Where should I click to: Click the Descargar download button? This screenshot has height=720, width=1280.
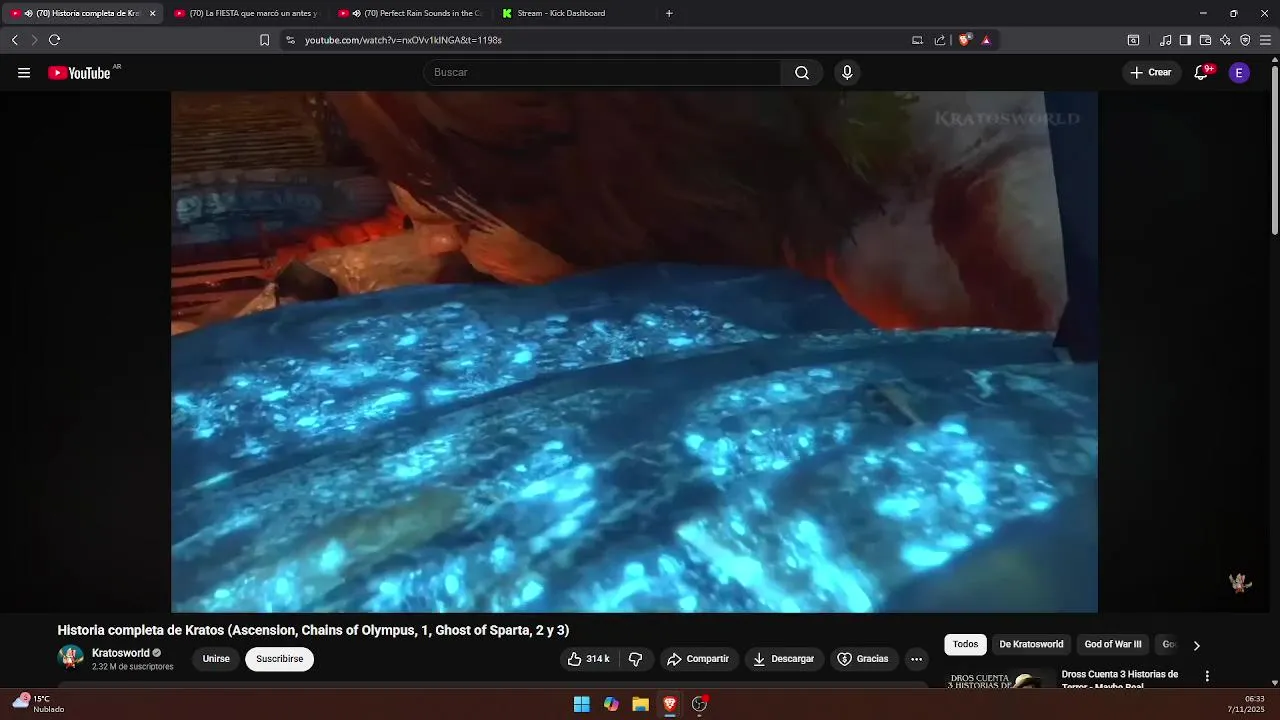[x=783, y=659]
